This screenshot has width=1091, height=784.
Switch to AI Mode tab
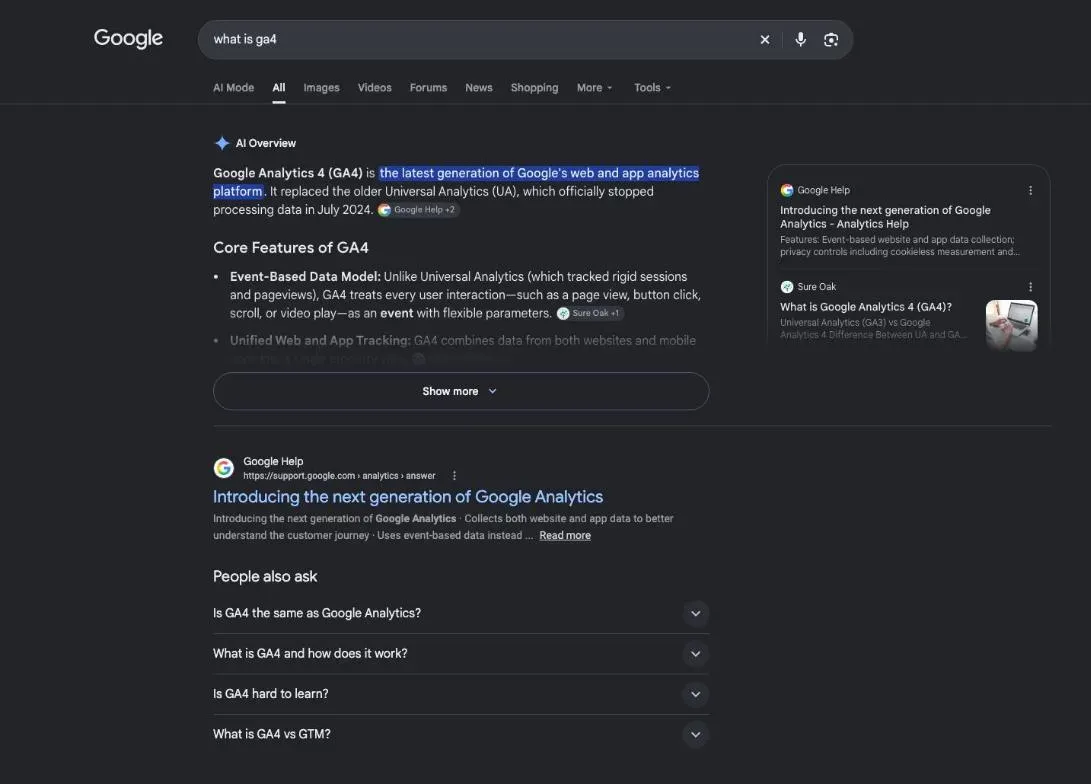point(233,88)
